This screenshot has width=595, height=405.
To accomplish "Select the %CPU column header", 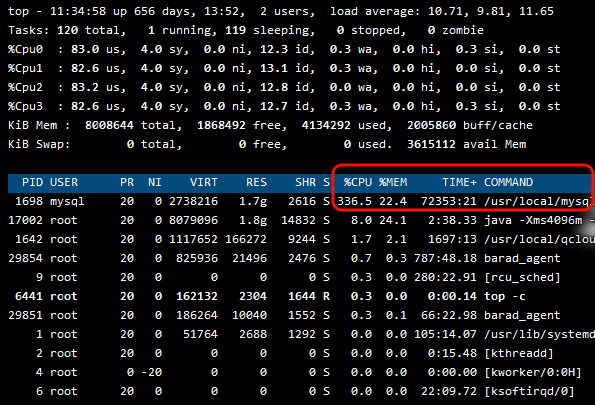I will (x=358, y=183).
